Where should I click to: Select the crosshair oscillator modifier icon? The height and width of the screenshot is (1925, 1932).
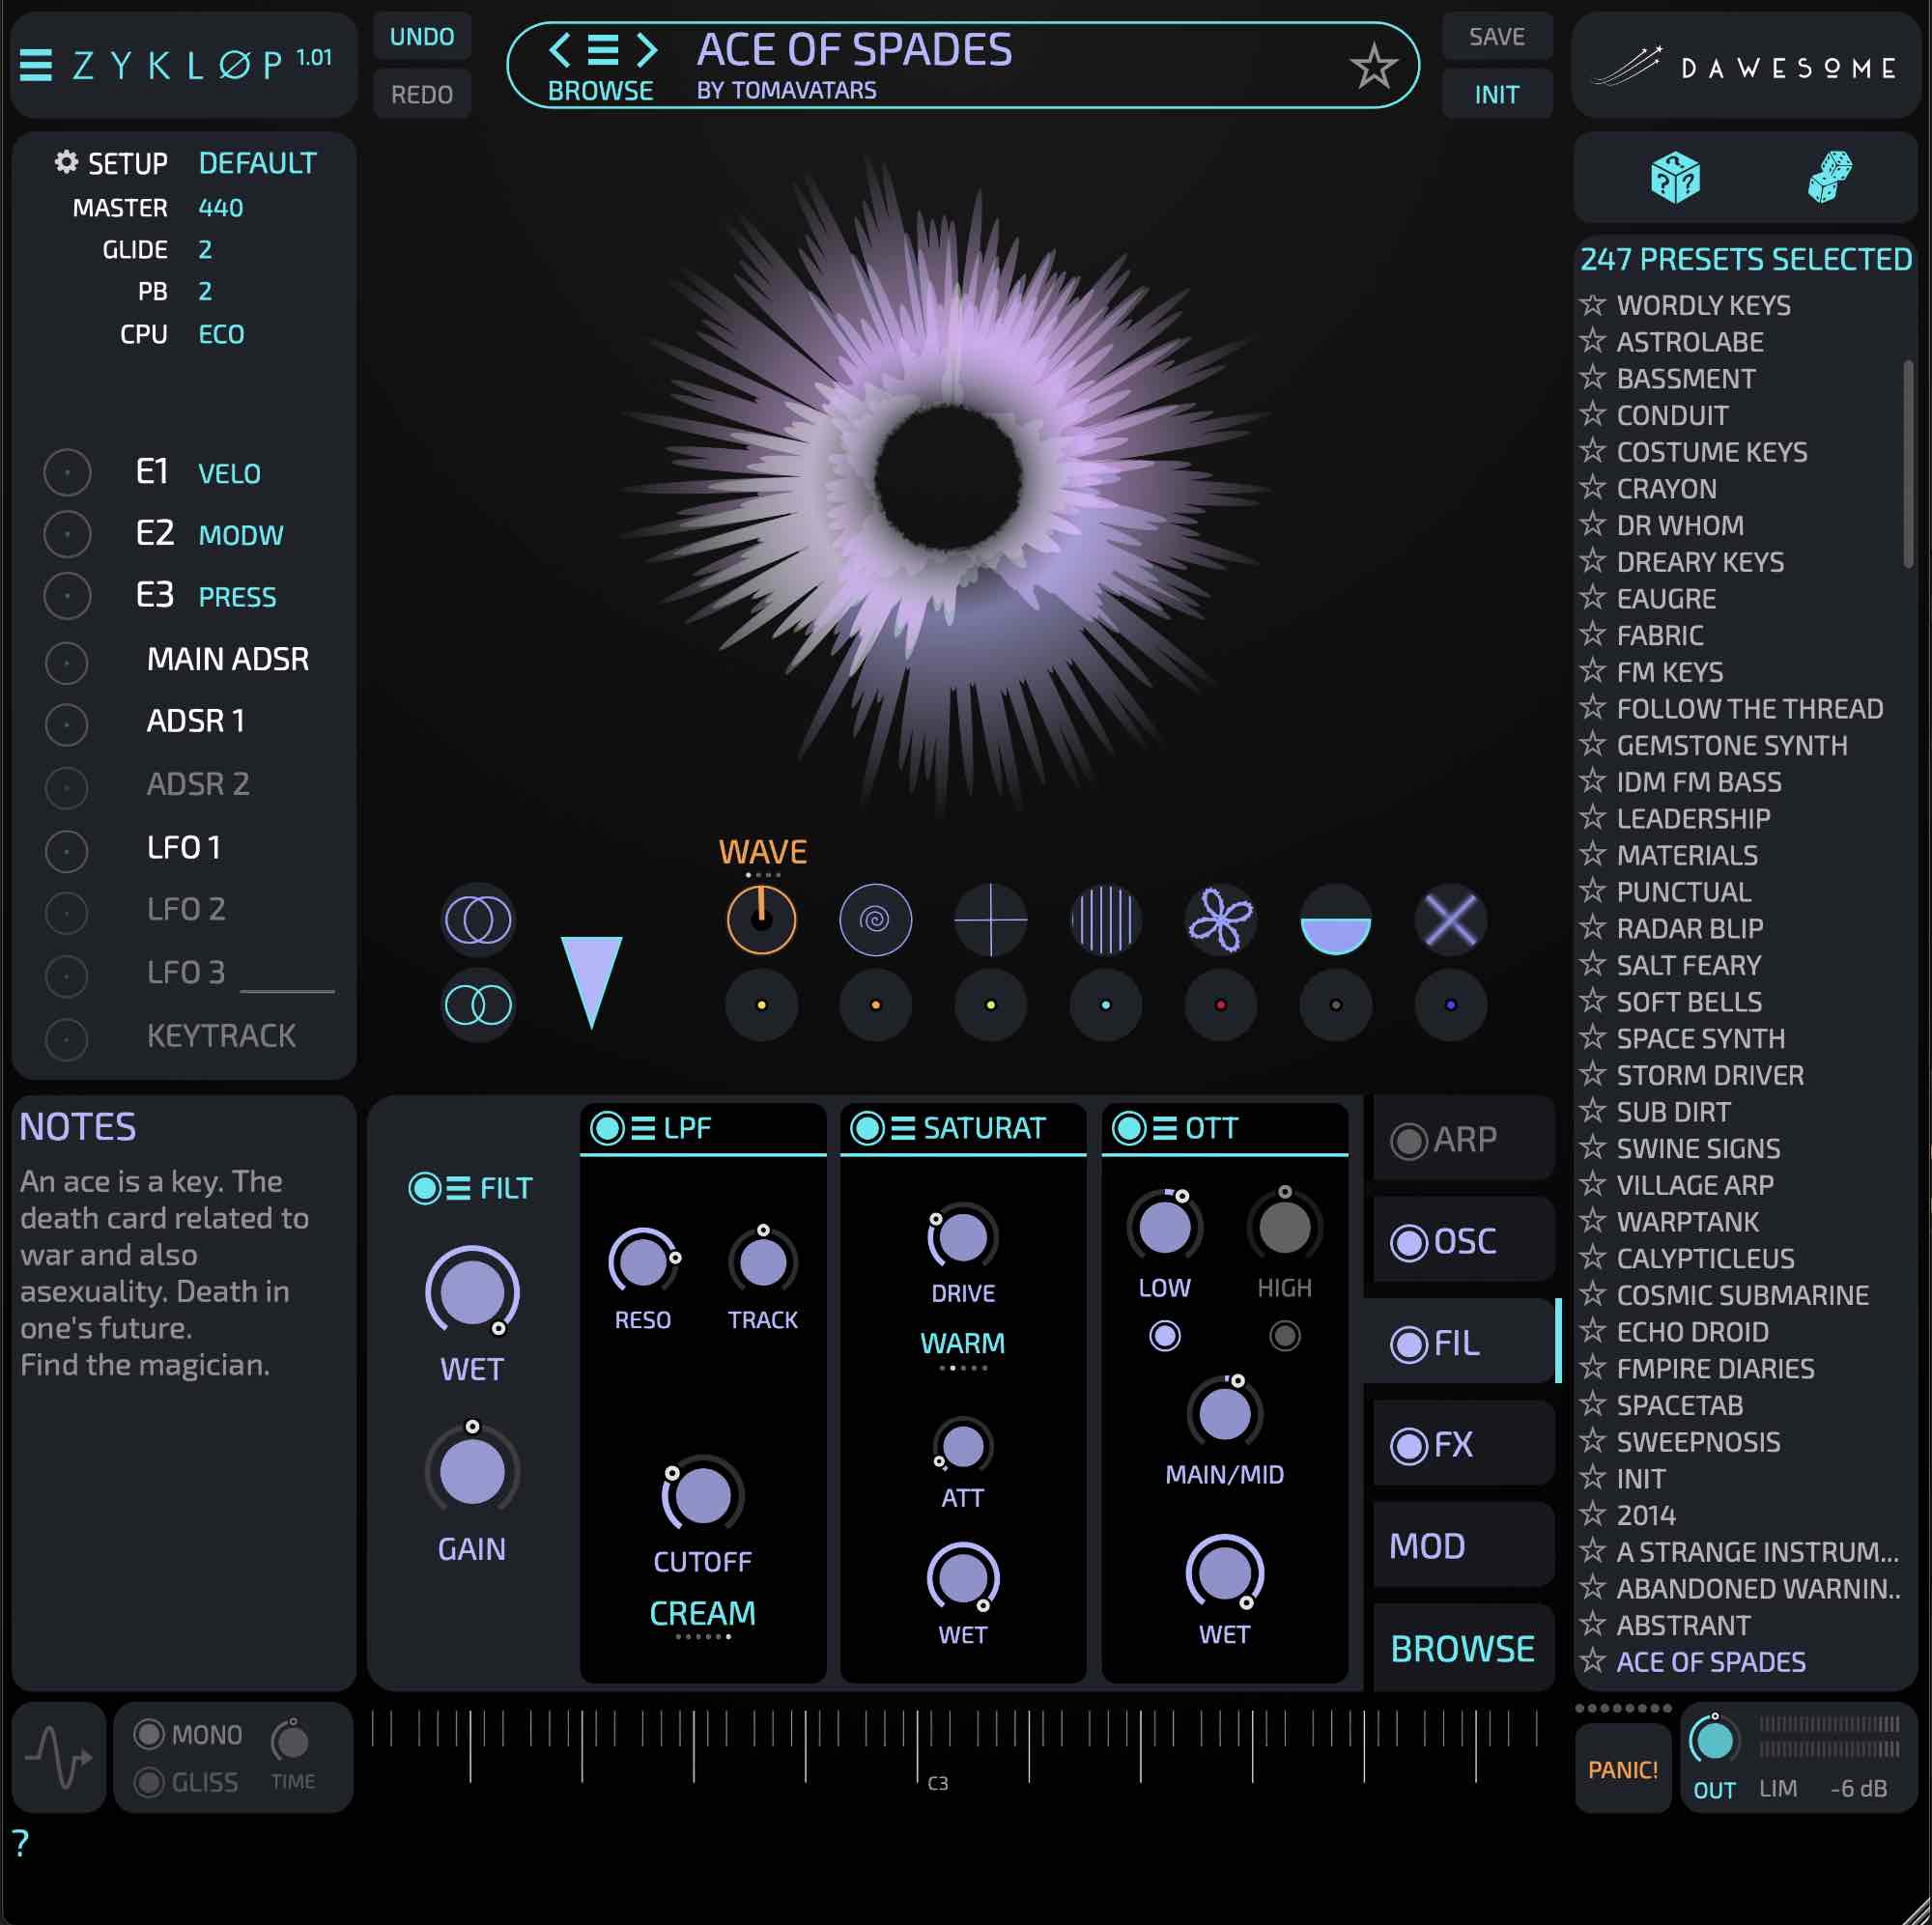tap(990, 919)
